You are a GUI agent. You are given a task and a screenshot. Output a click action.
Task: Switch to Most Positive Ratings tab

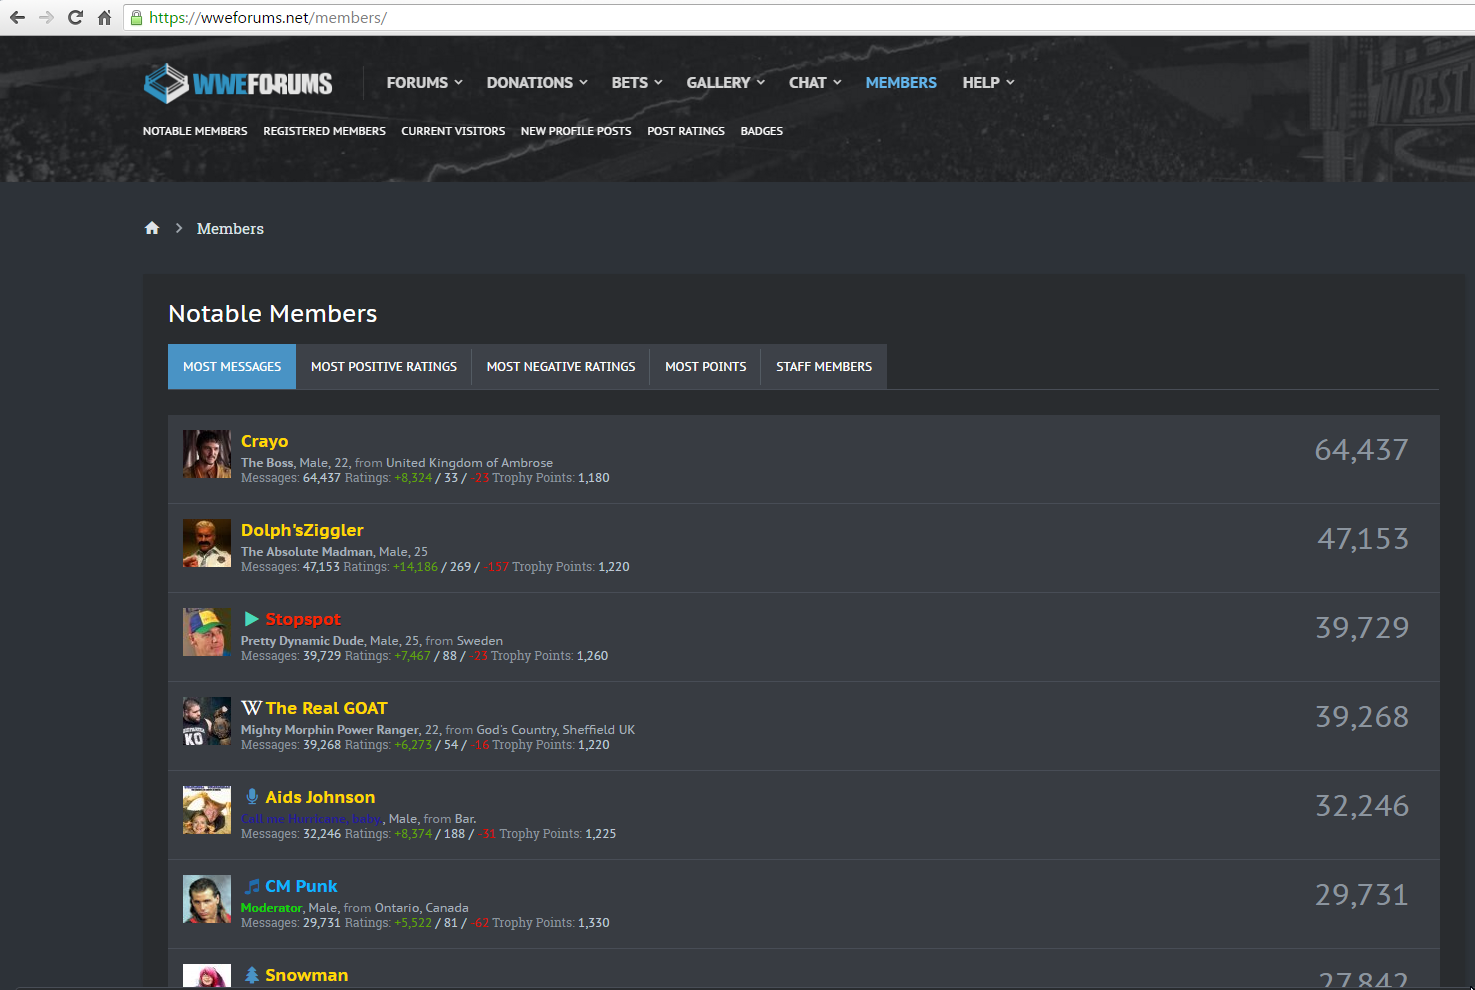(x=383, y=367)
